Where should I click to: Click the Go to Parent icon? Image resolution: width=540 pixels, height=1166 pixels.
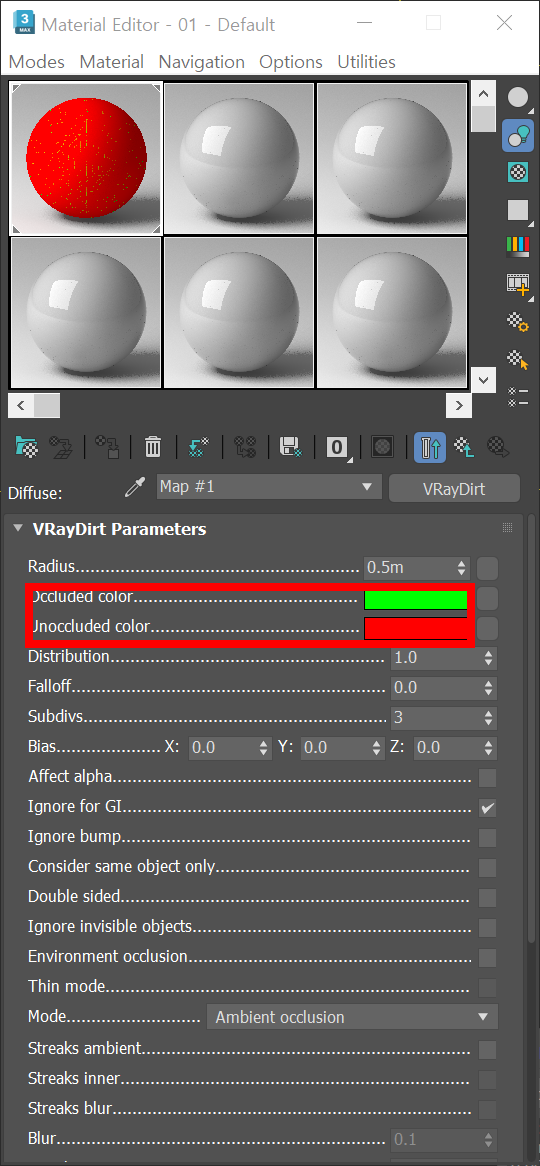(465, 447)
